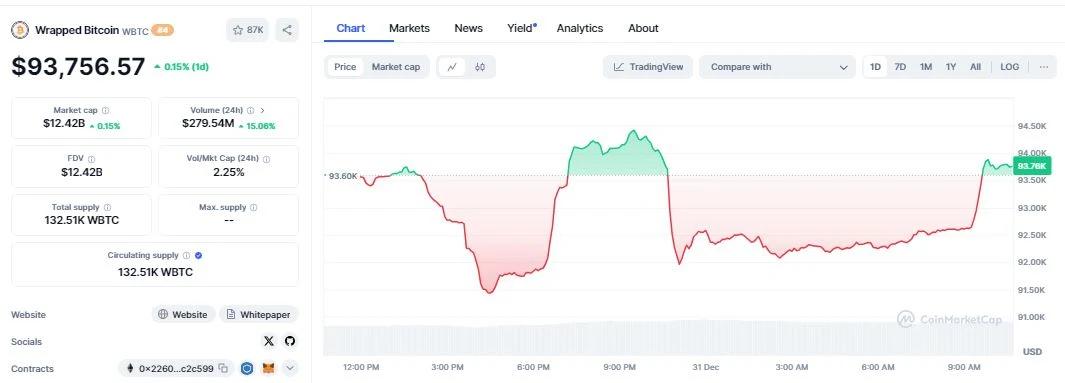Screen dimensions: 1065x383
Task: Copy the contract address with the copy icon
Action: pyautogui.click(x=223, y=369)
